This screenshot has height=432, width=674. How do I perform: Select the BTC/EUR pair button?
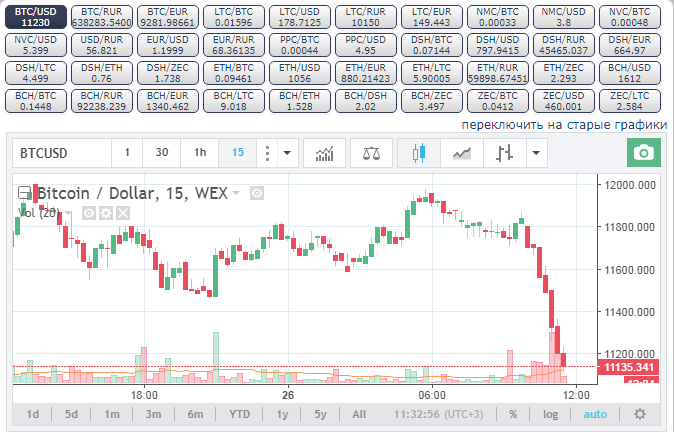click(168, 17)
